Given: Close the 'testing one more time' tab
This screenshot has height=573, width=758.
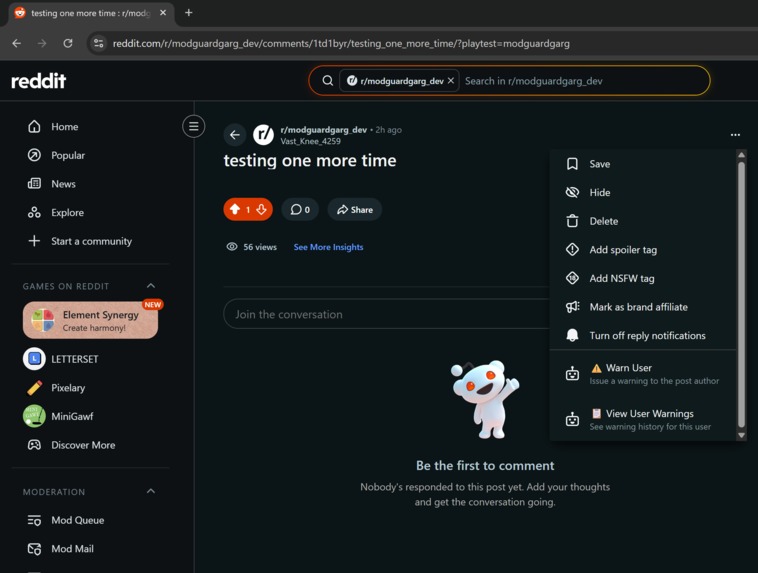Looking at the screenshot, I should [163, 13].
